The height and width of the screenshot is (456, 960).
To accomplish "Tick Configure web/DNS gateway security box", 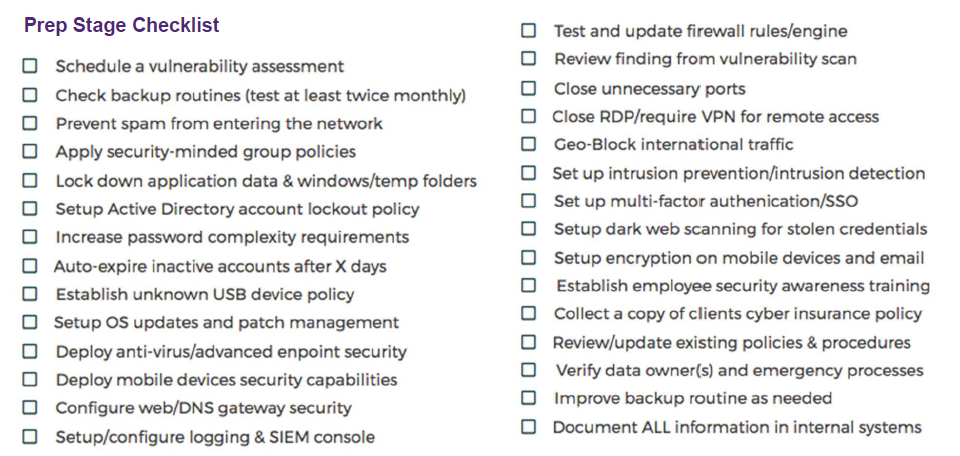I will (x=30, y=408).
